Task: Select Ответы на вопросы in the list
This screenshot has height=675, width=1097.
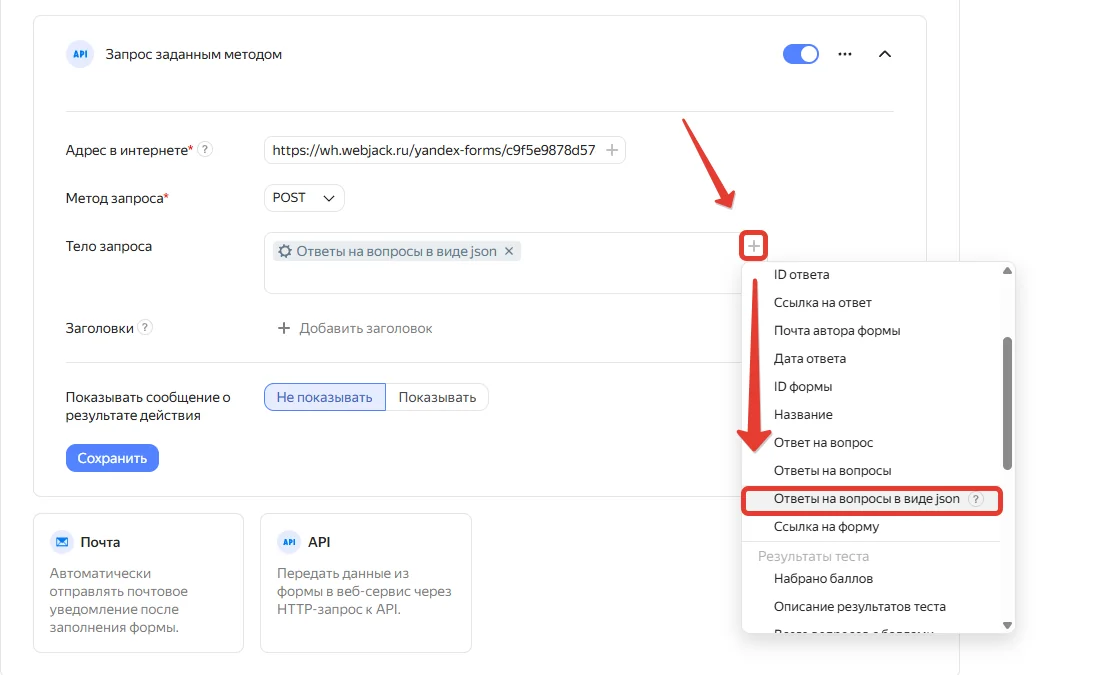Action: click(x=832, y=471)
